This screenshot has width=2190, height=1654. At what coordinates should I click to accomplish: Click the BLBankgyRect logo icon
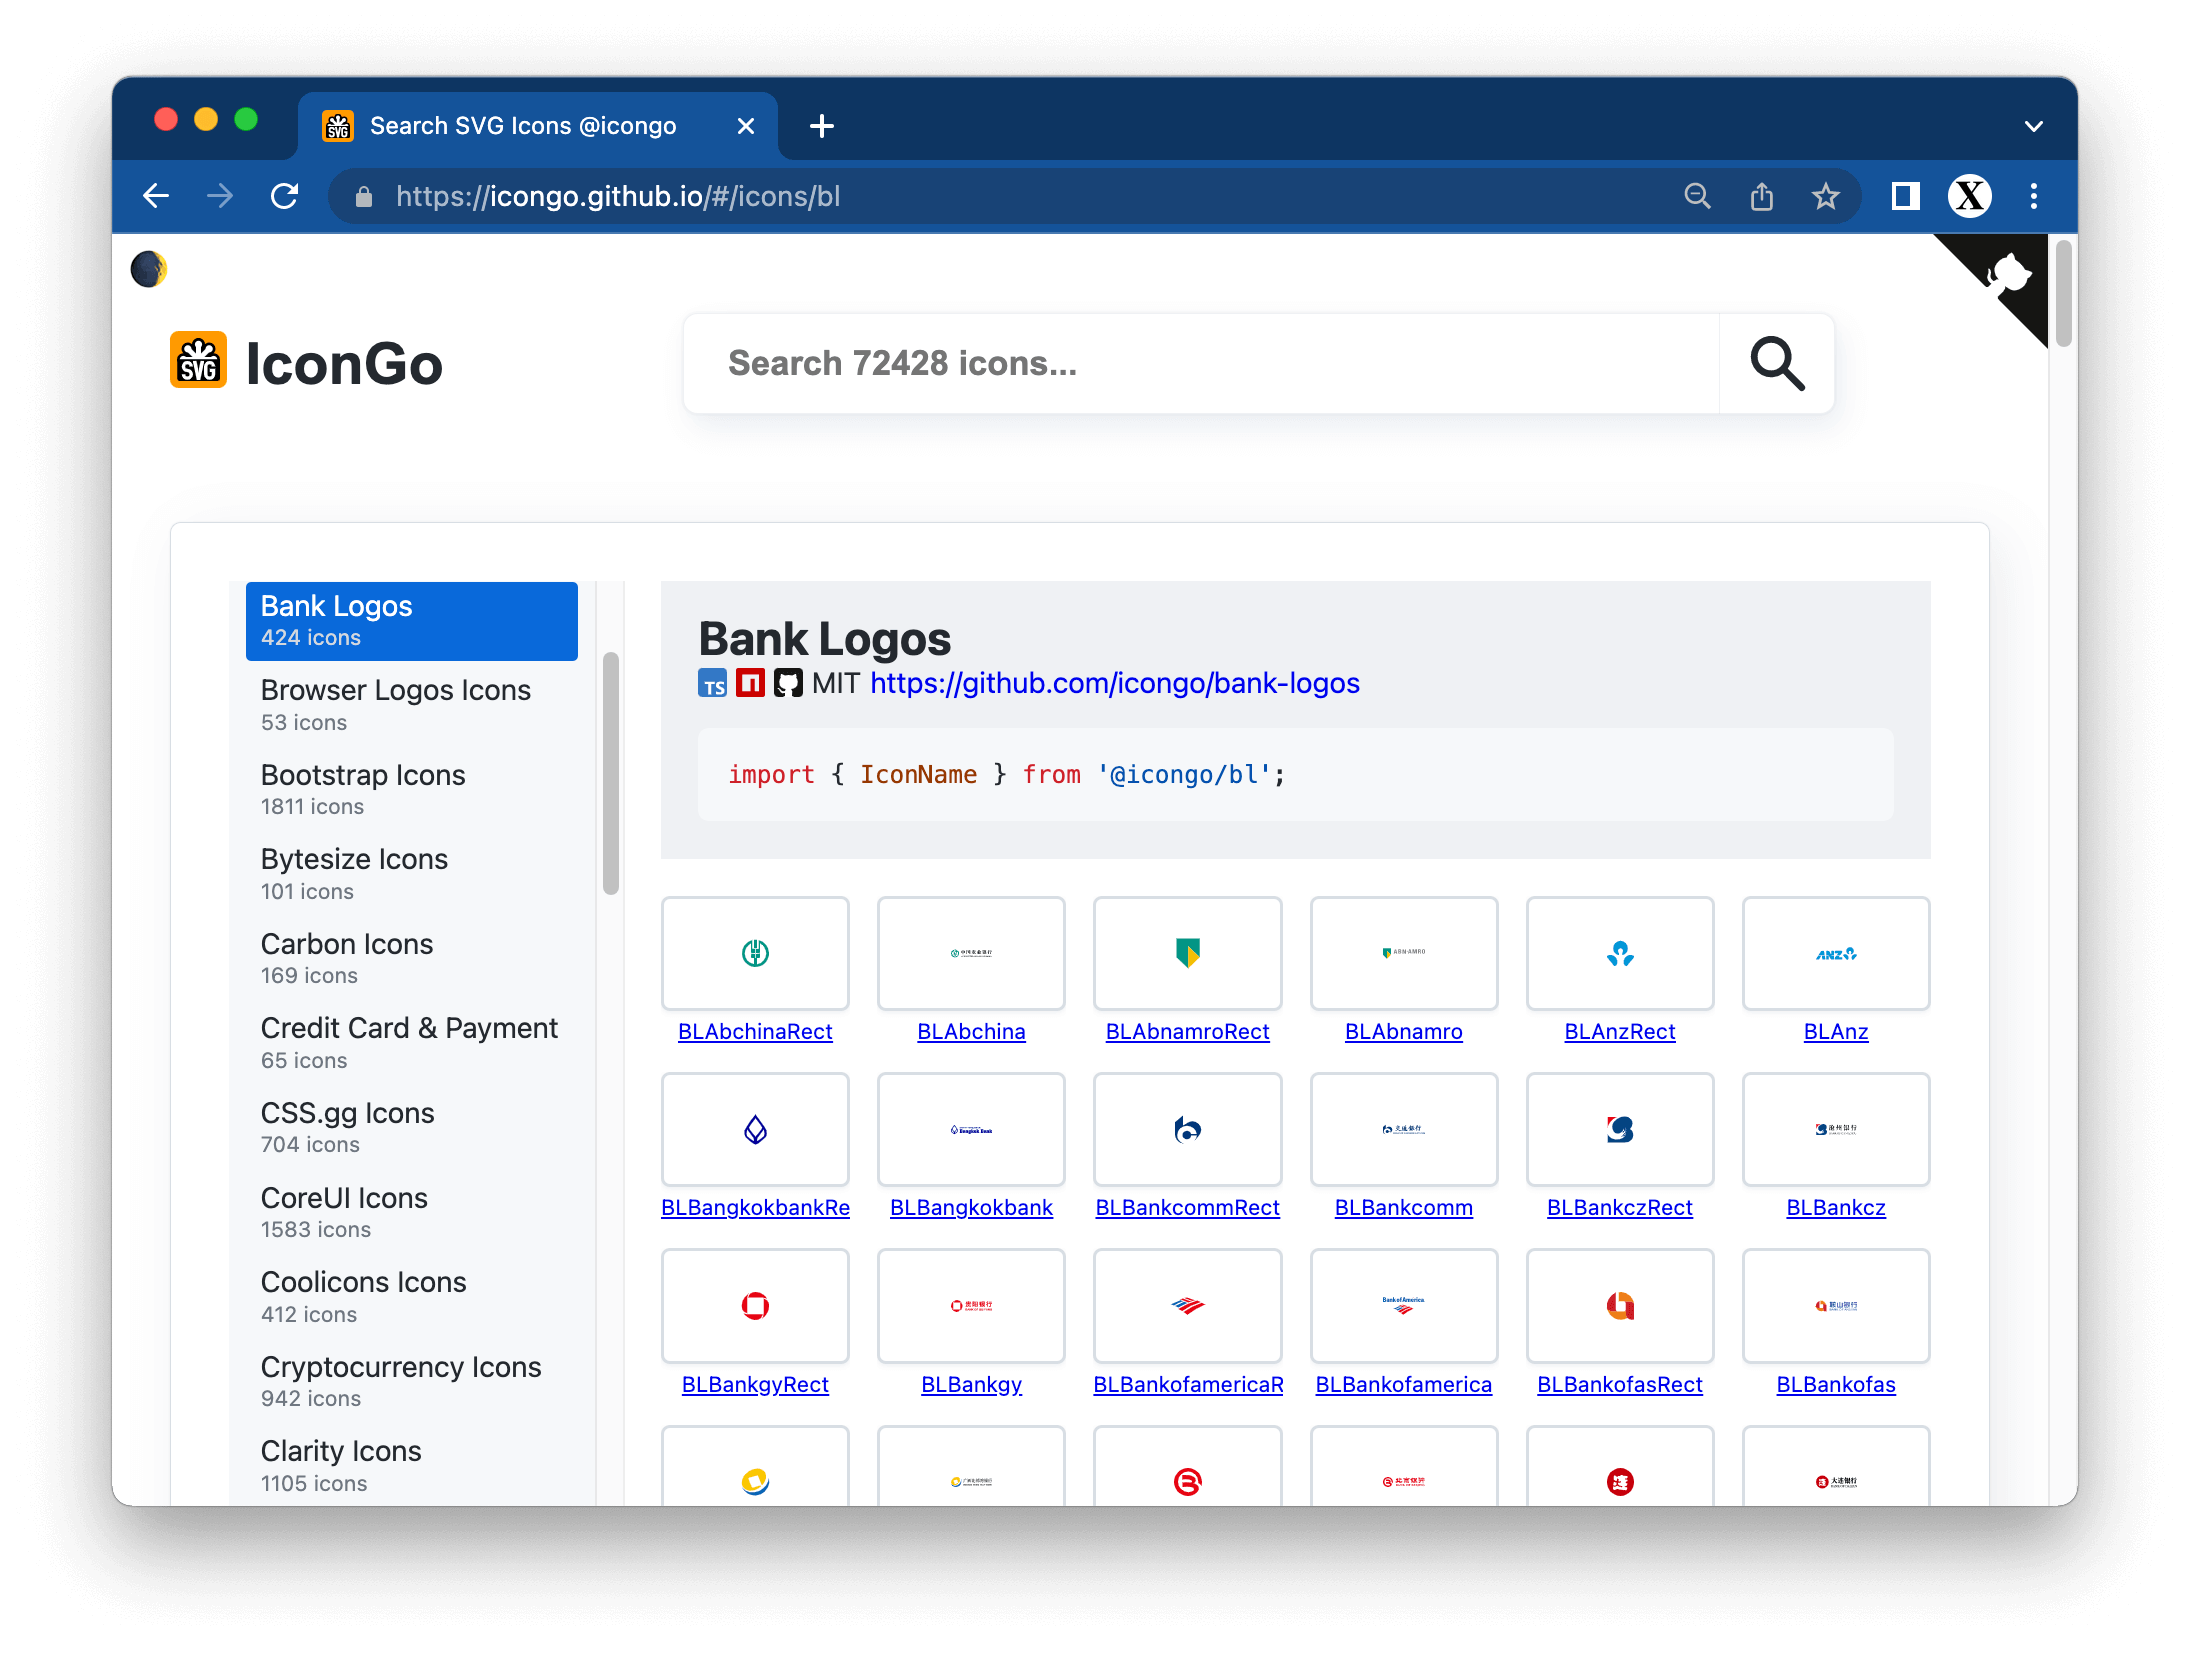pyautogui.click(x=754, y=1305)
